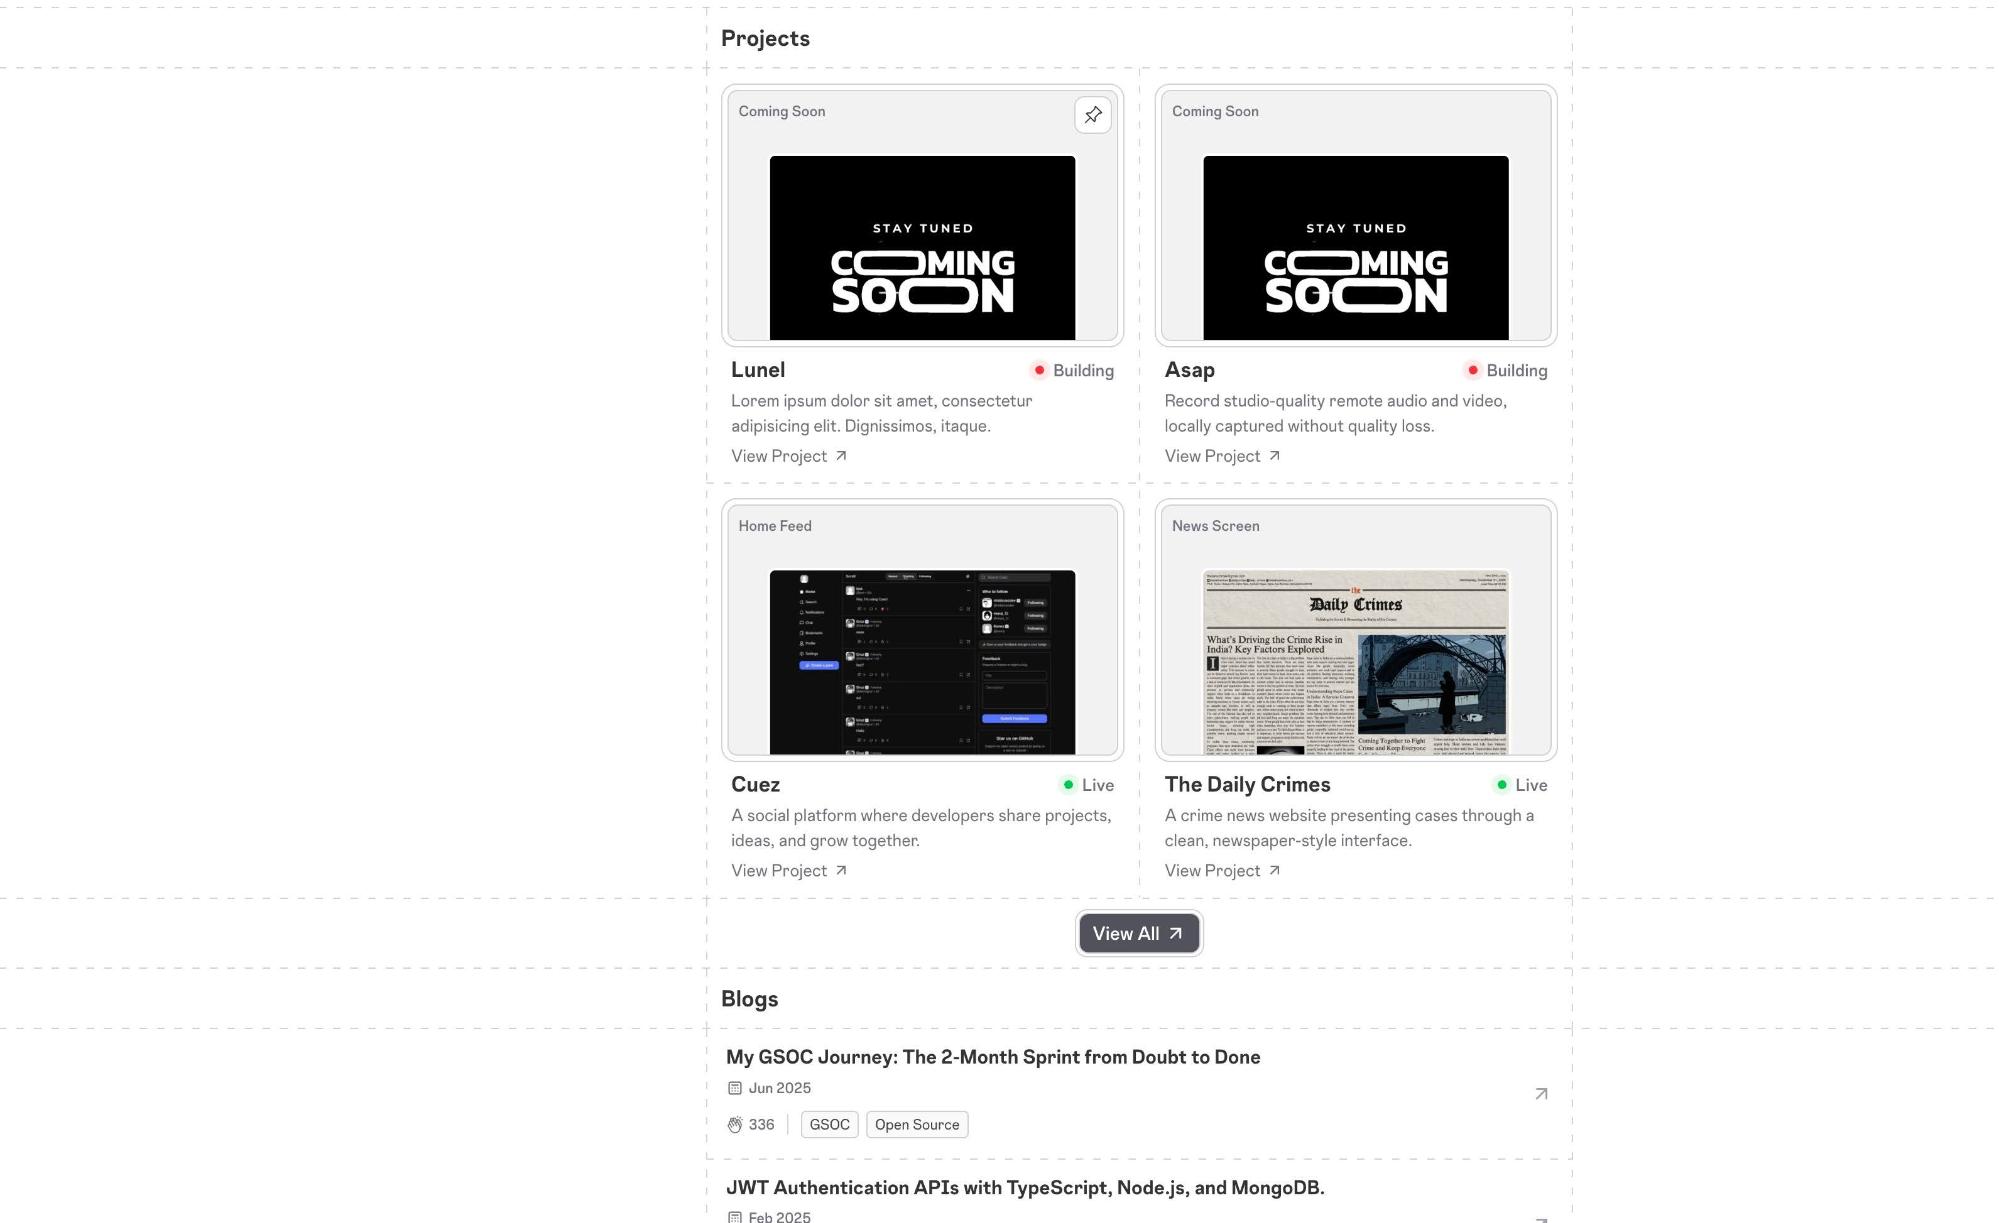Click the Cuez Home Feed thumbnail
Image resolution: width=1999 pixels, height=1223 pixels.
pos(922,662)
